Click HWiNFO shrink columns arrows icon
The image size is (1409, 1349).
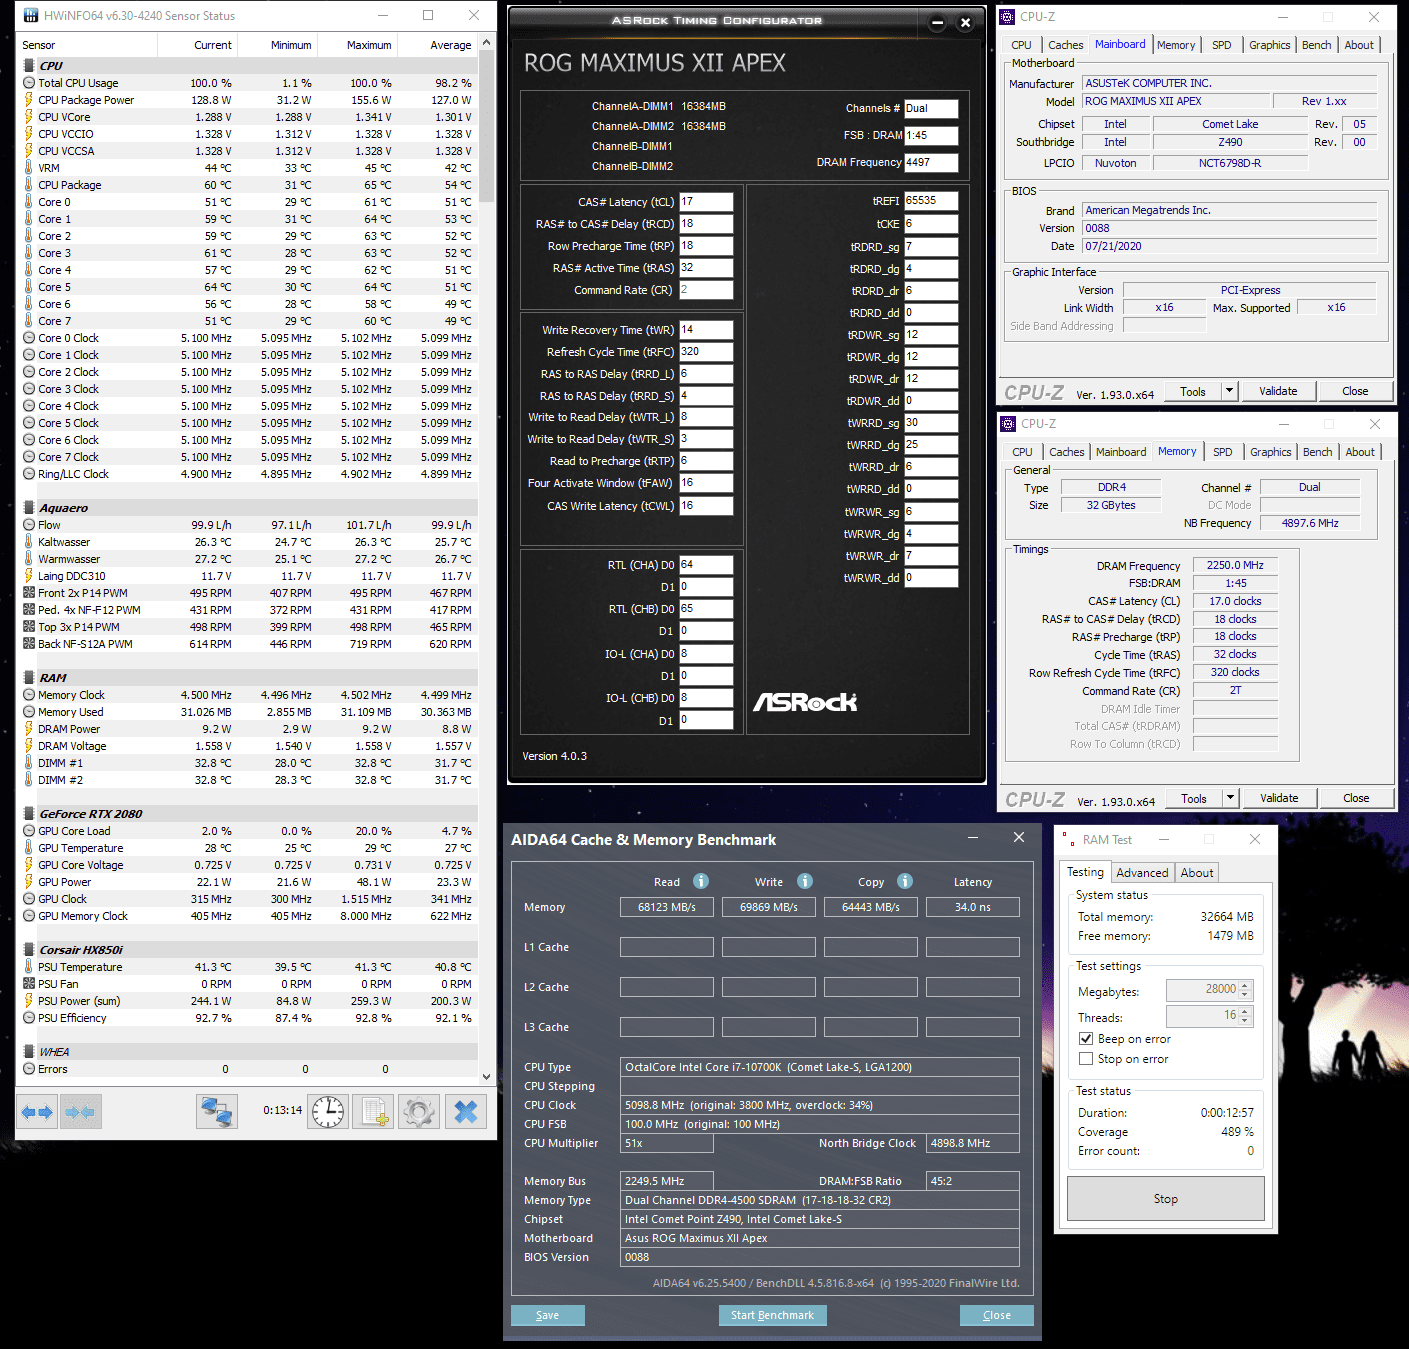click(80, 1112)
